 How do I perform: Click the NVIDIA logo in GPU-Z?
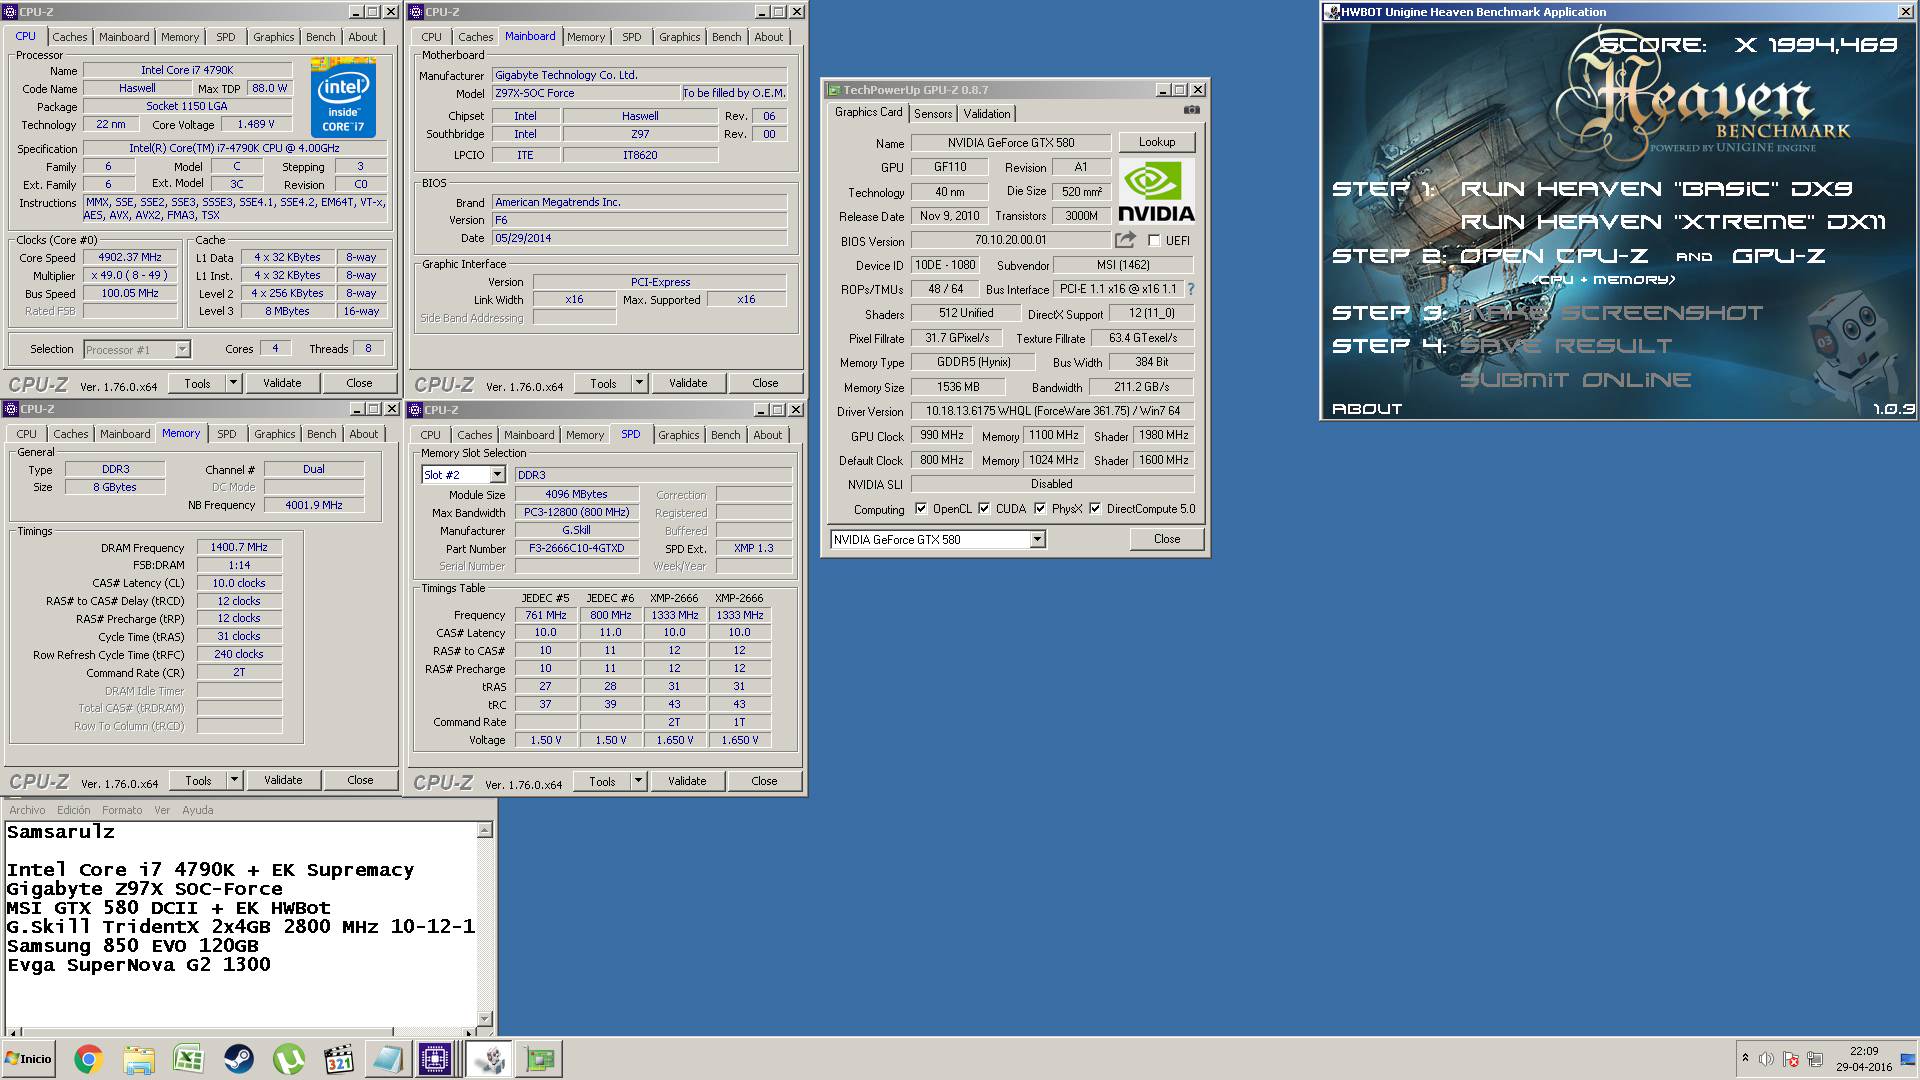(1156, 190)
